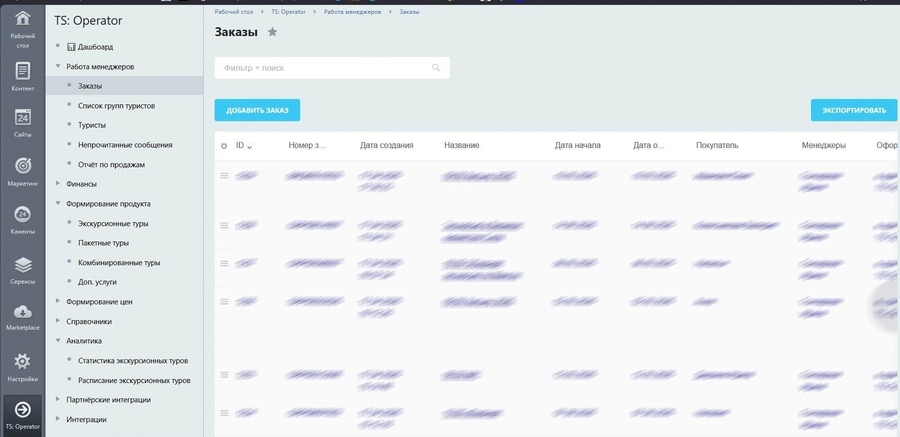Open the Сайты calendar icon

coord(22,118)
